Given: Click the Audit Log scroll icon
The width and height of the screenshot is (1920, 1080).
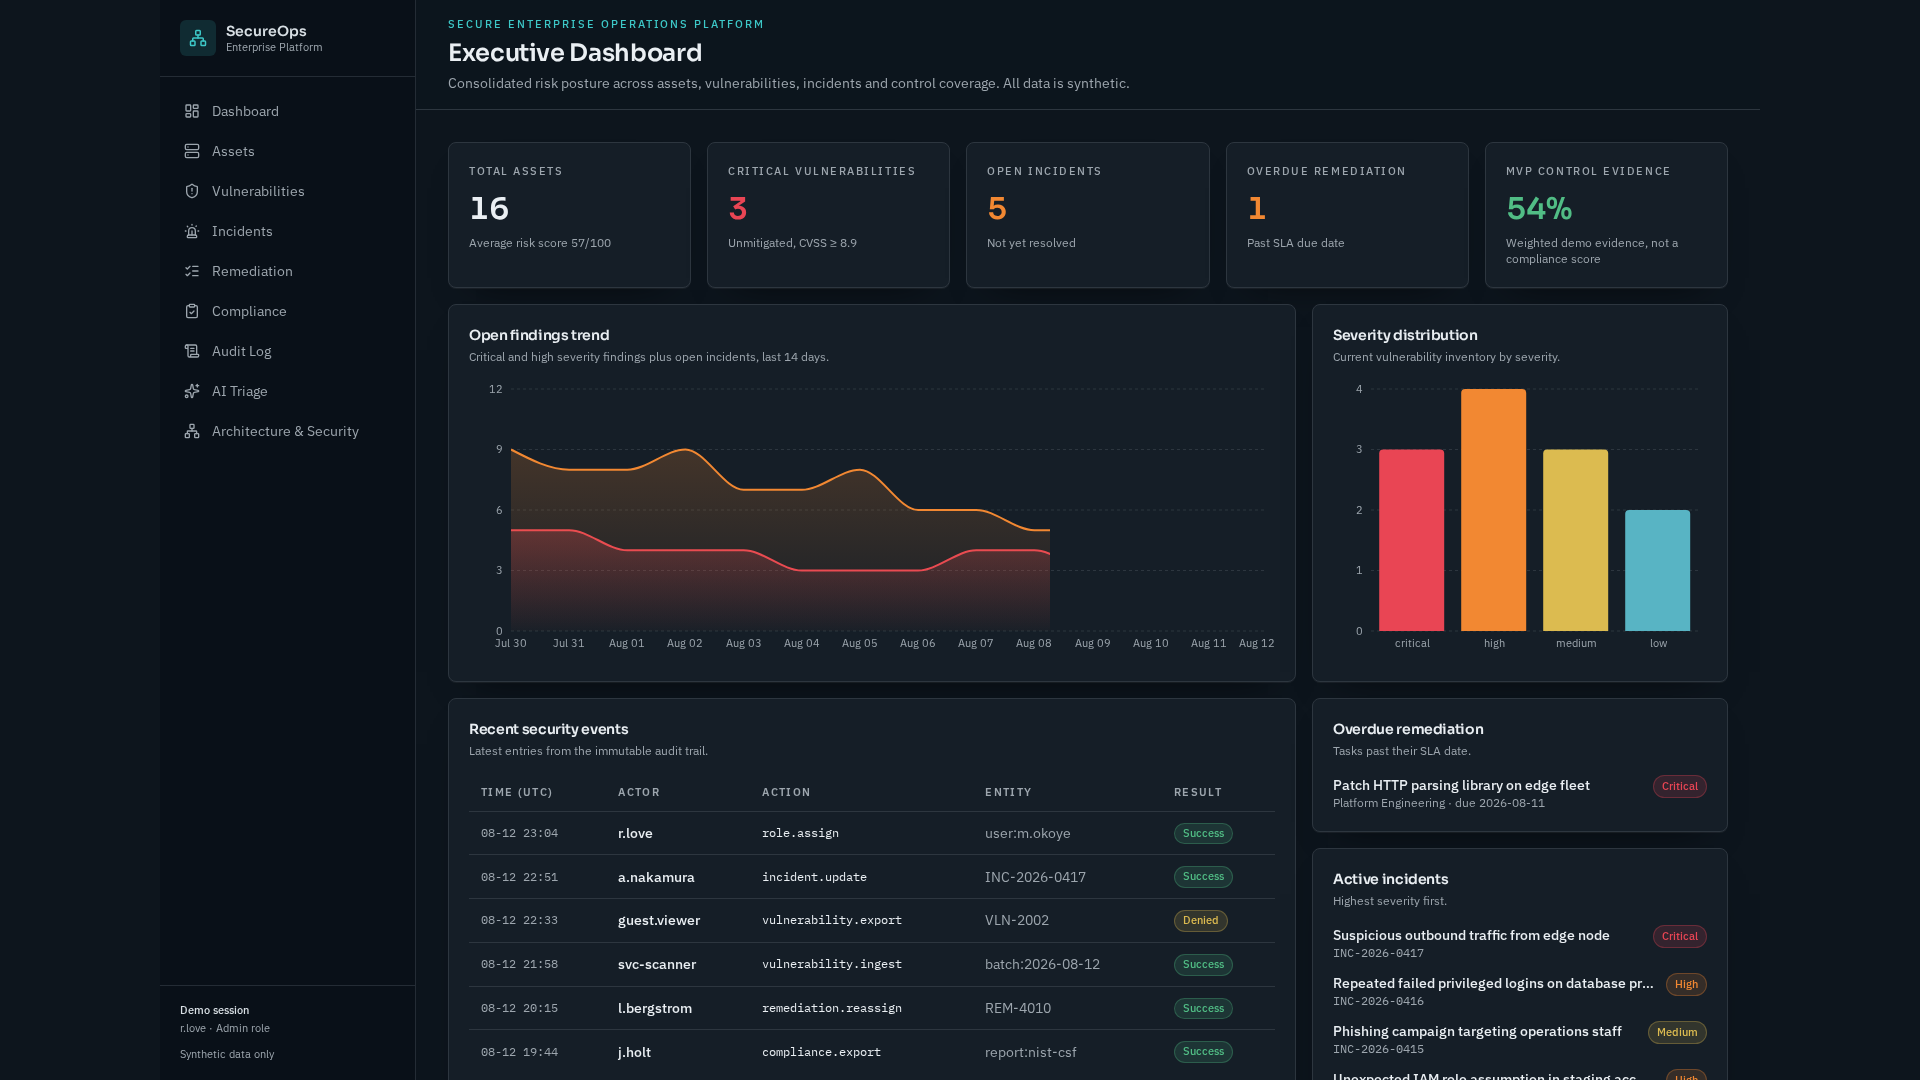Looking at the screenshot, I should pos(192,351).
